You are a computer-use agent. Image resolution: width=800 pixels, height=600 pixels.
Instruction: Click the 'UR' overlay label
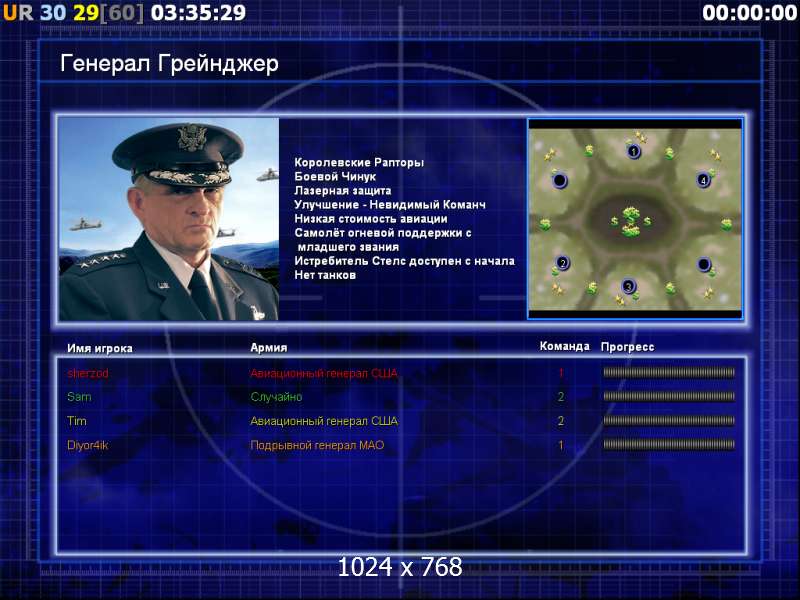(18, 13)
